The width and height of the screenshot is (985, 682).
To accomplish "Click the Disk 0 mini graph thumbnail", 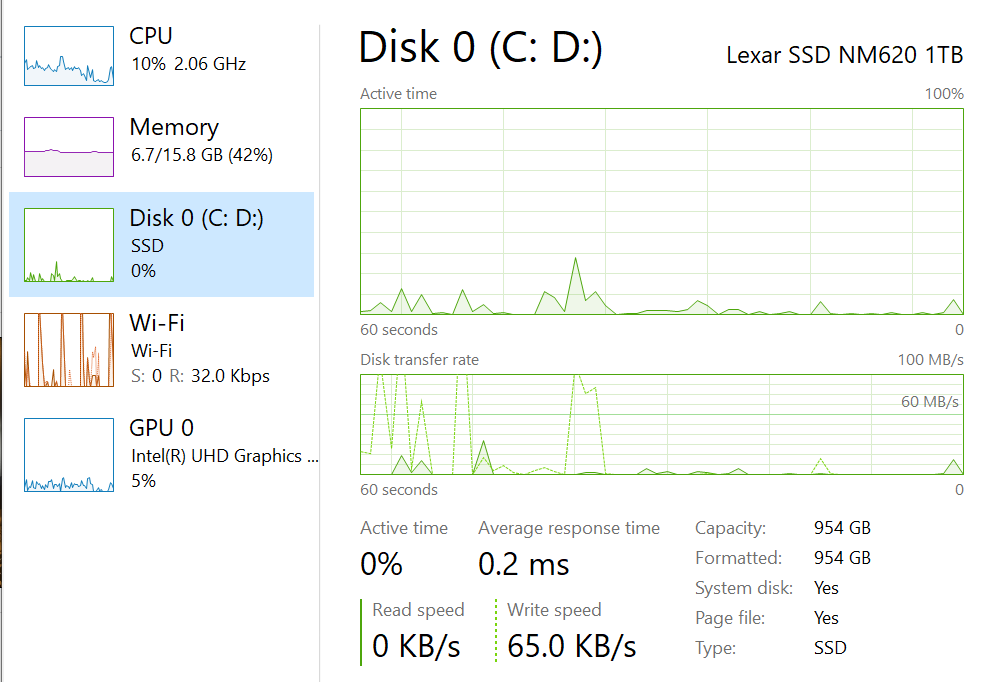I will (x=69, y=245).
